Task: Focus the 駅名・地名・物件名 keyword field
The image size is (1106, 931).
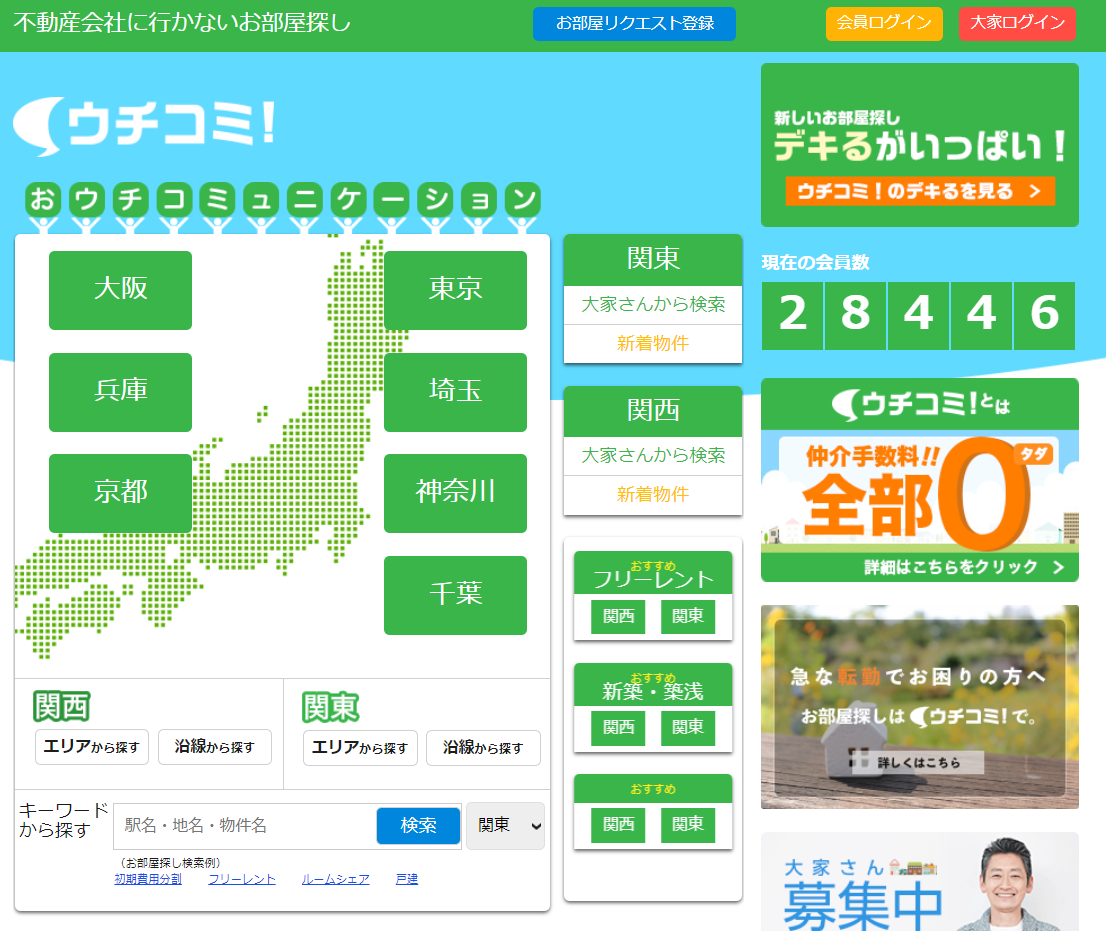Action: 245,826
